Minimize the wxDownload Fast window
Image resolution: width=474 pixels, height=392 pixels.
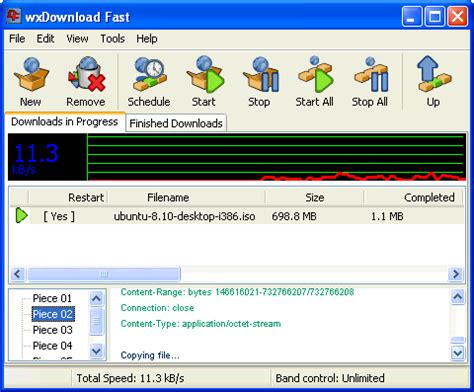411,16
